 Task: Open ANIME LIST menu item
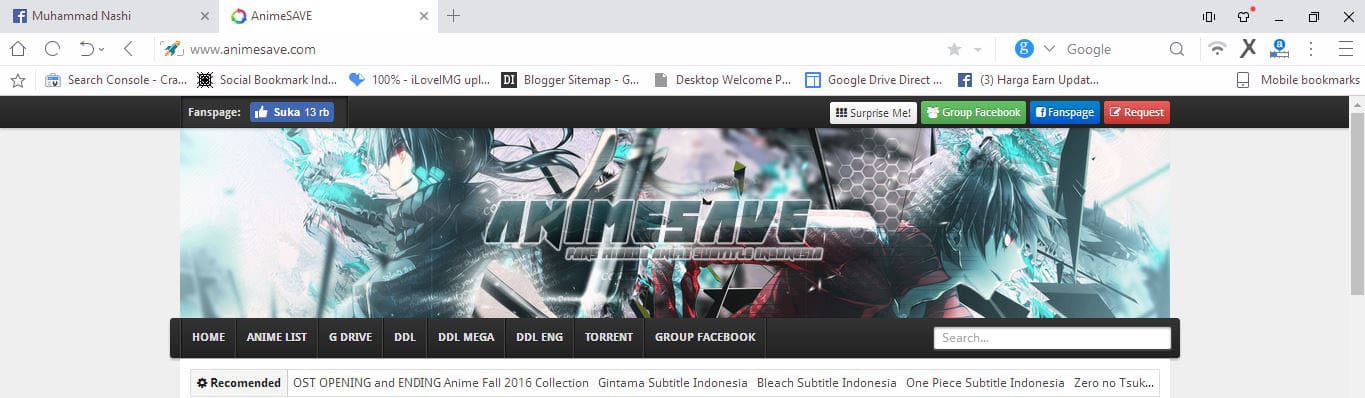pos(276,337)
